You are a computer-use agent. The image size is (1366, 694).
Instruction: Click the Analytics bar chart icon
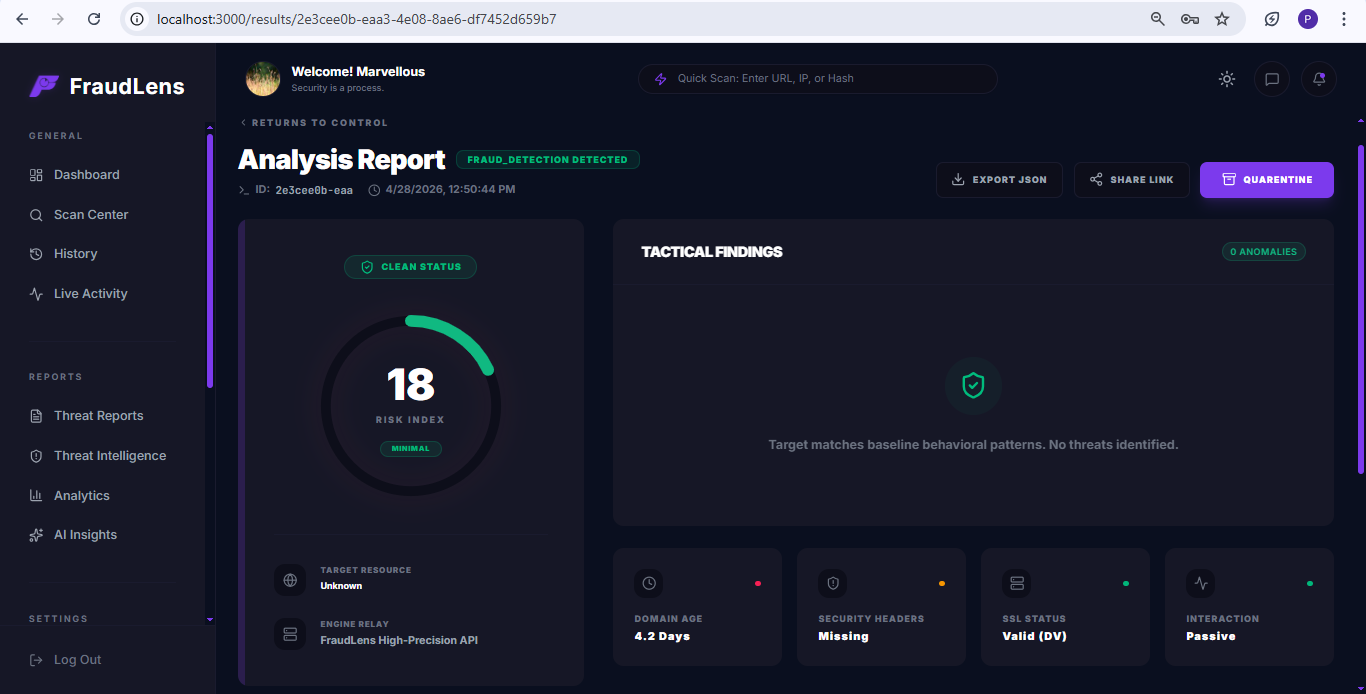pos(36,496)
